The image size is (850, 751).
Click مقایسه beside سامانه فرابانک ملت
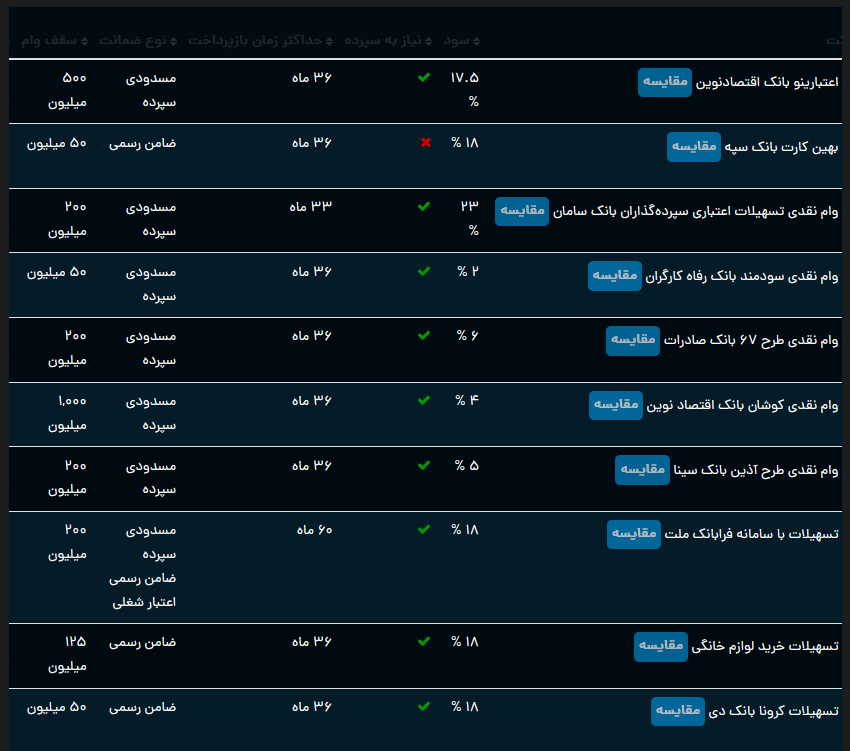point(634,534)
